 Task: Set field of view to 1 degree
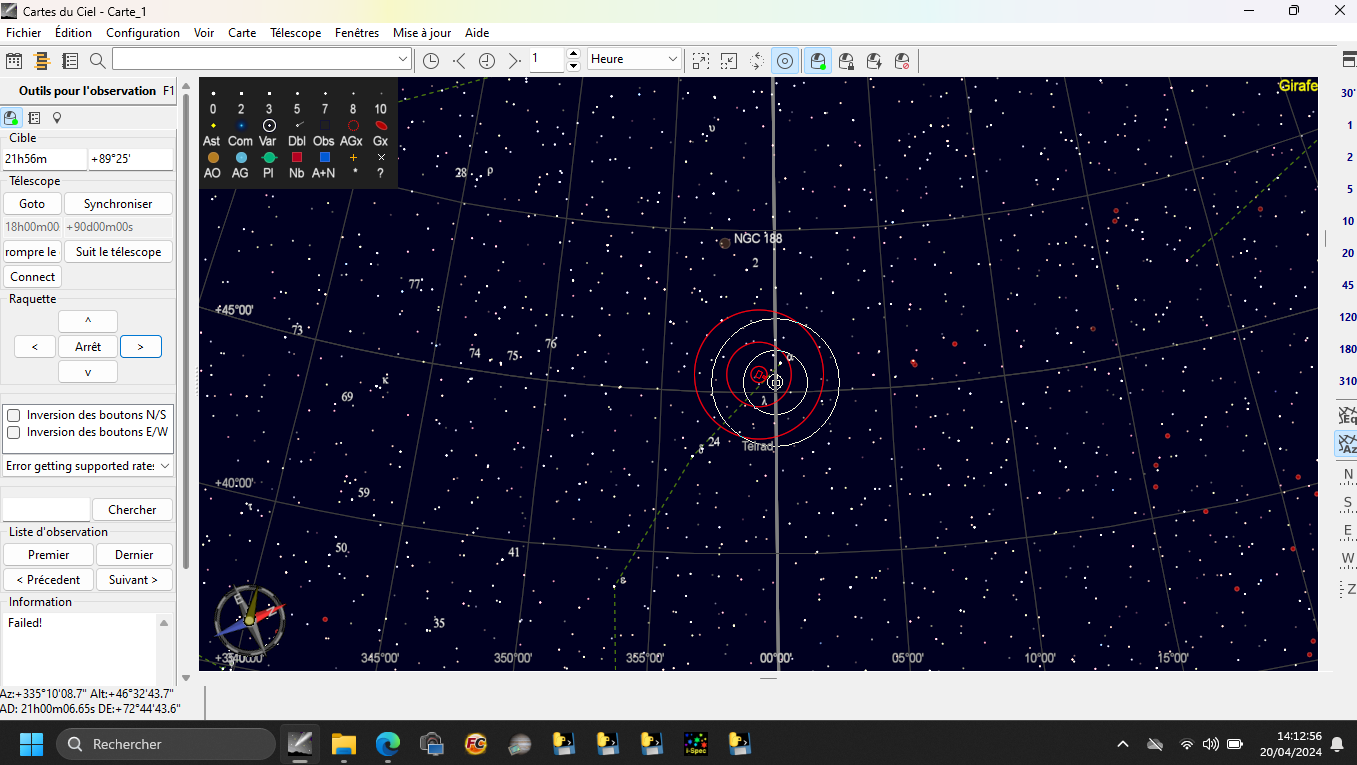1348,125
